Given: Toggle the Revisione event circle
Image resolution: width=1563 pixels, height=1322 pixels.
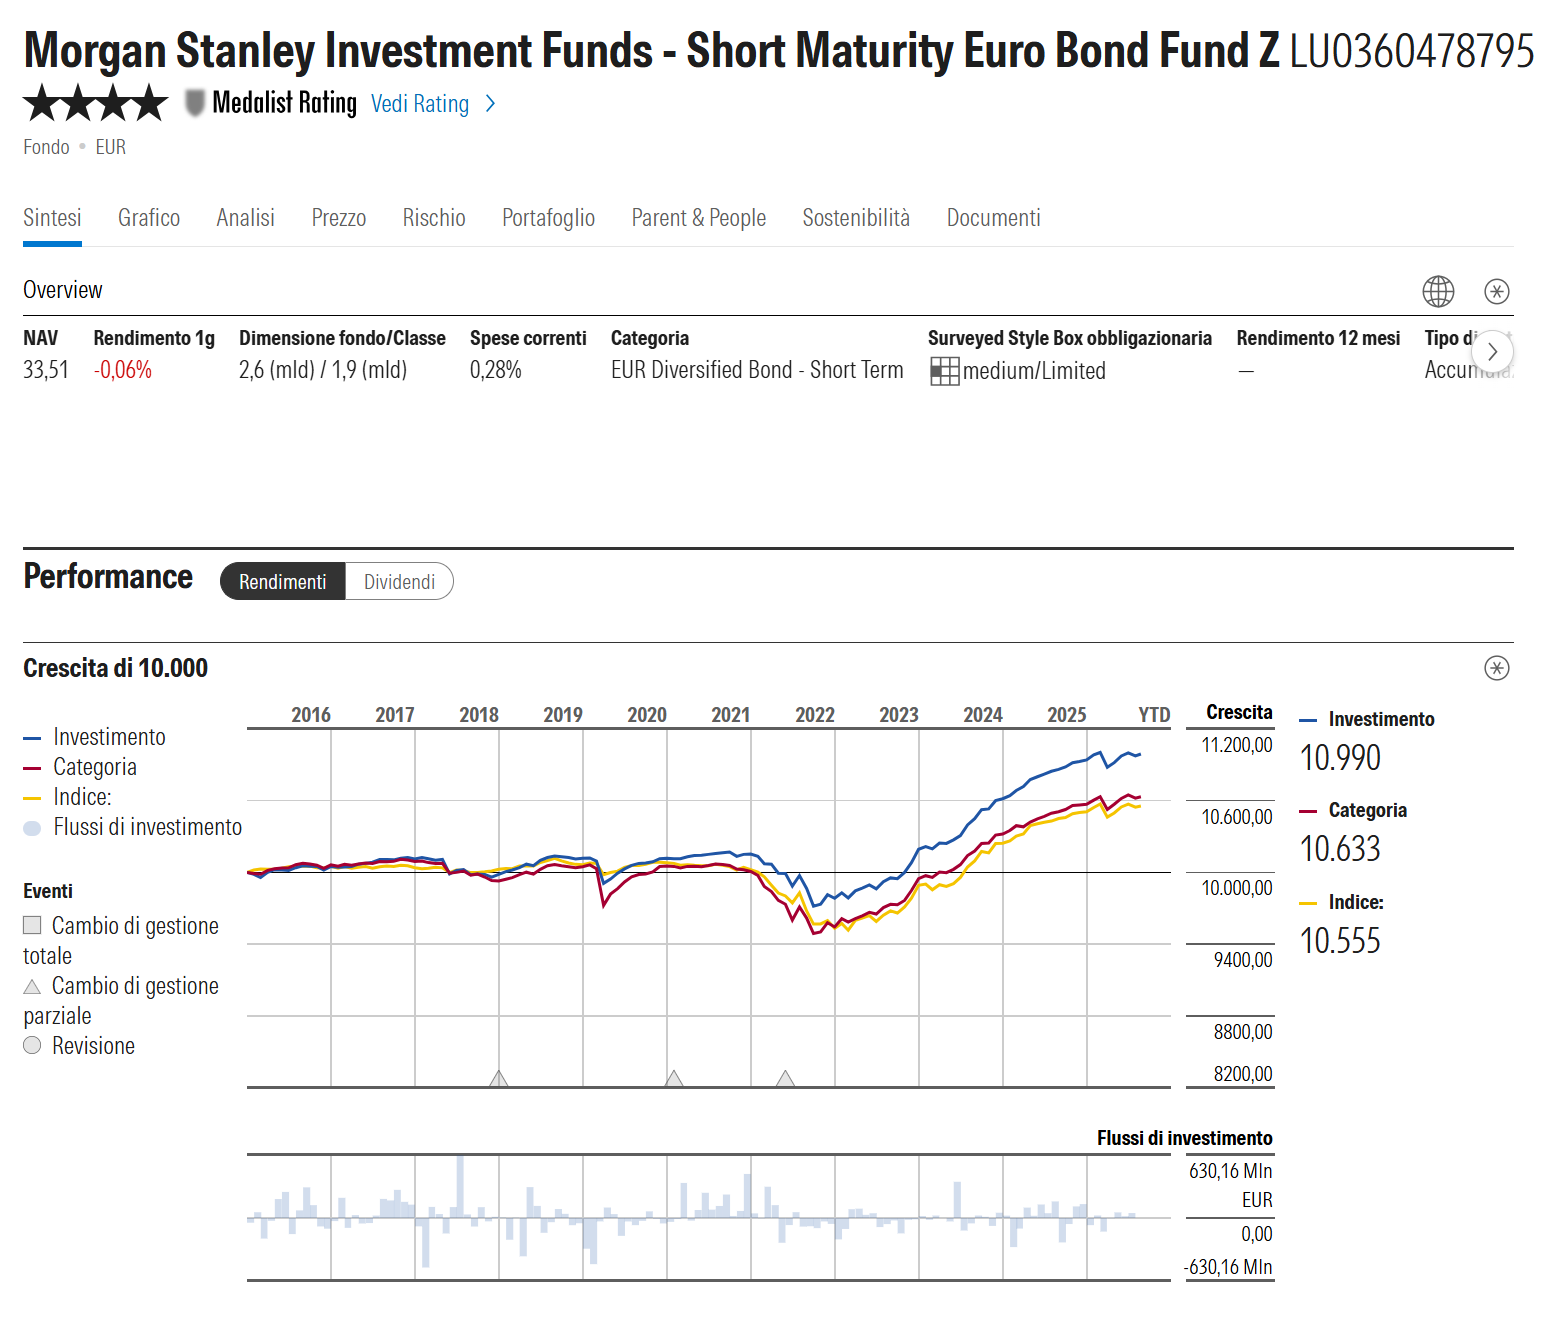Looking at the screenshot, I should 32,1045.
